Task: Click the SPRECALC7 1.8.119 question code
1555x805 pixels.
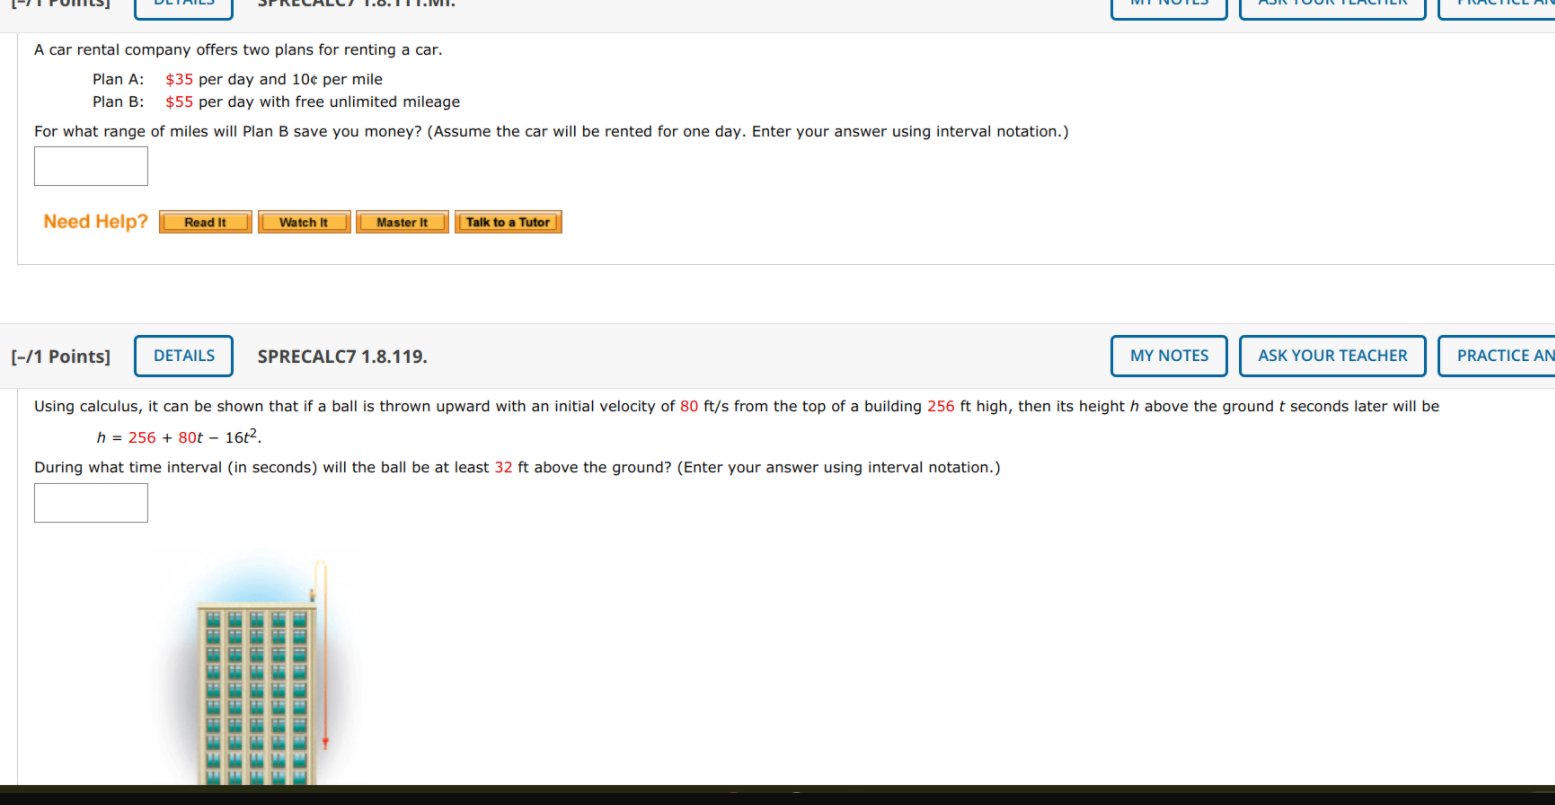Action: point(342,356)
